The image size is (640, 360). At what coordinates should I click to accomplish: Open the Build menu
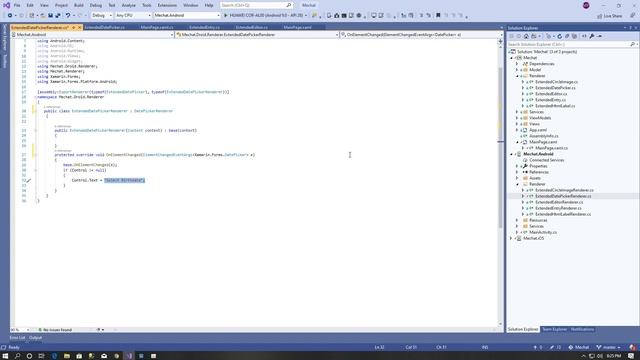(78, 5)
